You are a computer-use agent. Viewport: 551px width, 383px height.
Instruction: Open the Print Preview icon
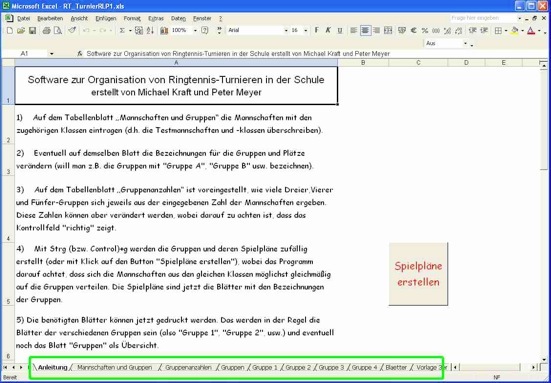pyautogui.click(x=58, y=31)
